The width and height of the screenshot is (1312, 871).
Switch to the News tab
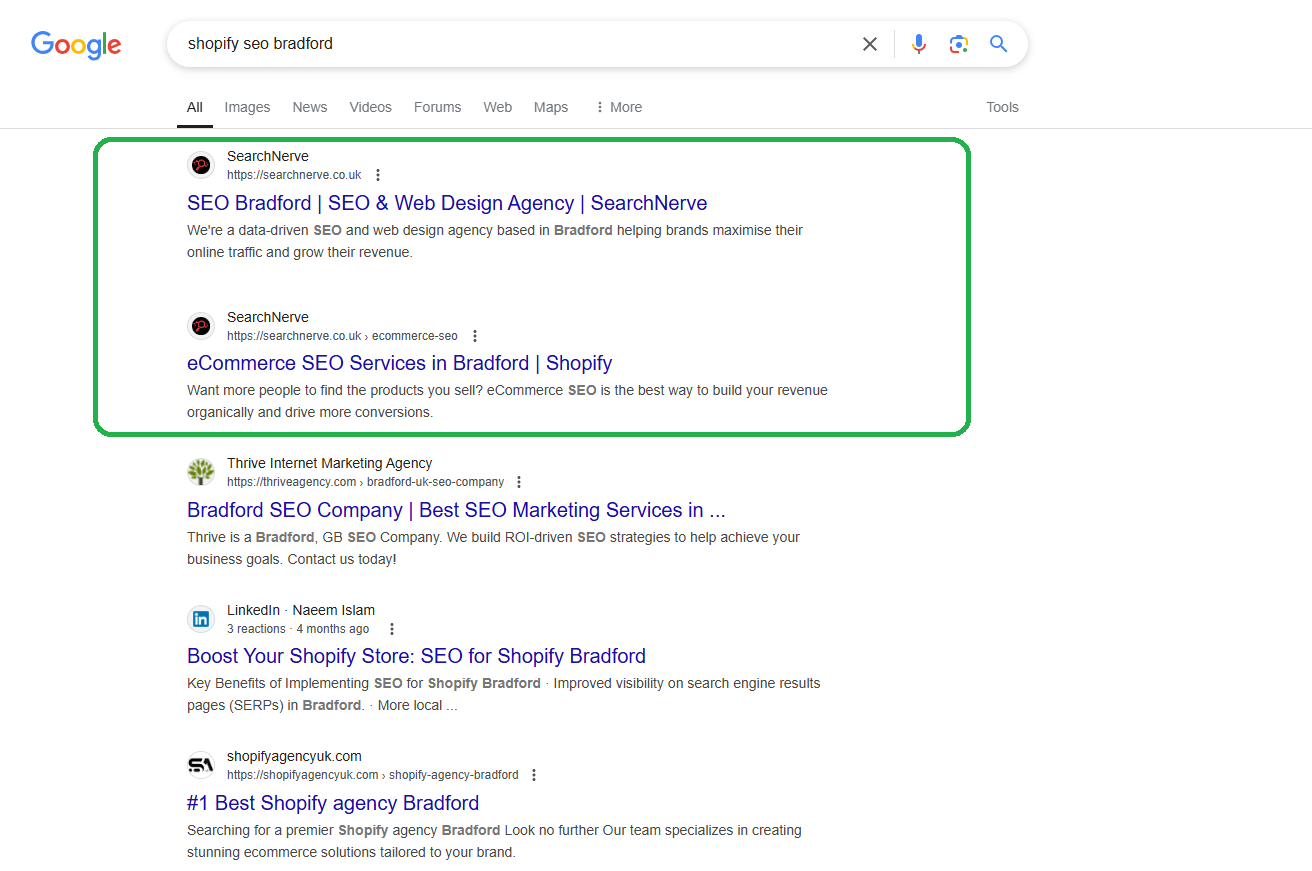click(310, 107)
